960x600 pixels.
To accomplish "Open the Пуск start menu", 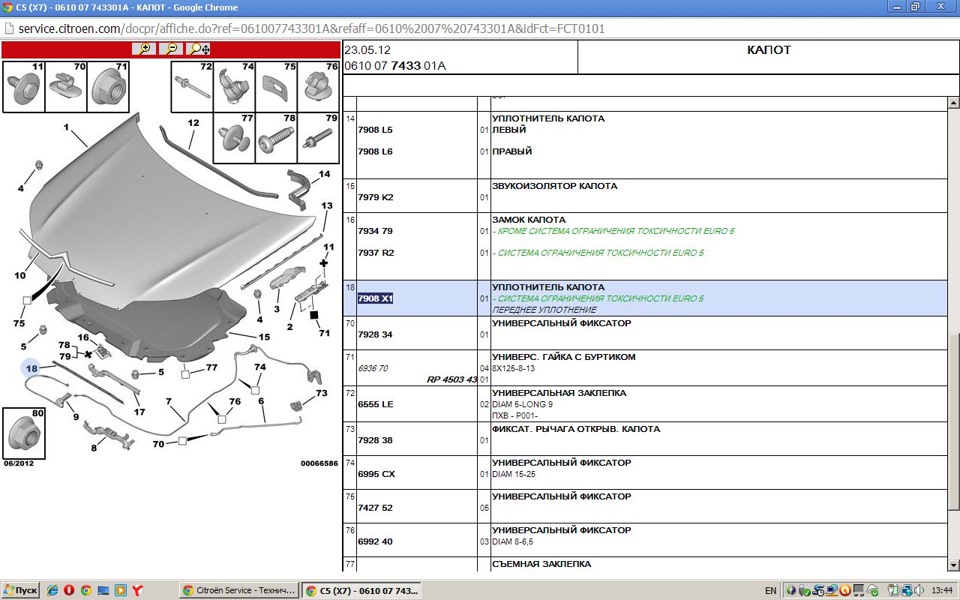I will tap(20, 590).
